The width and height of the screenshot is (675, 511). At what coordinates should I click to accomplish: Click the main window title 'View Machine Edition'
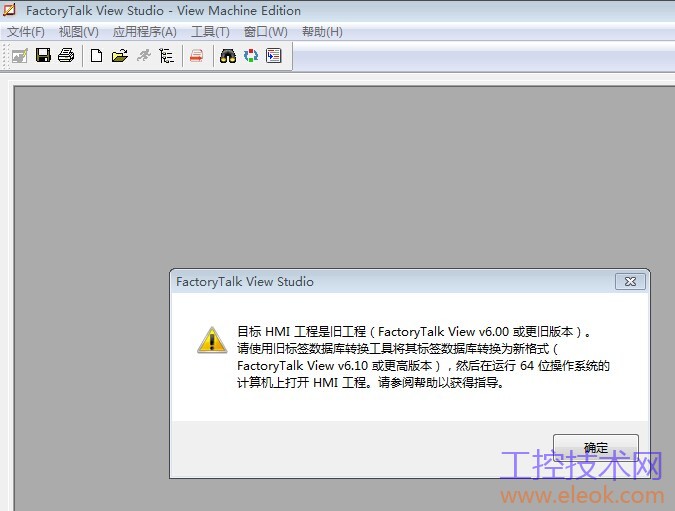click(x=239, y=10)
